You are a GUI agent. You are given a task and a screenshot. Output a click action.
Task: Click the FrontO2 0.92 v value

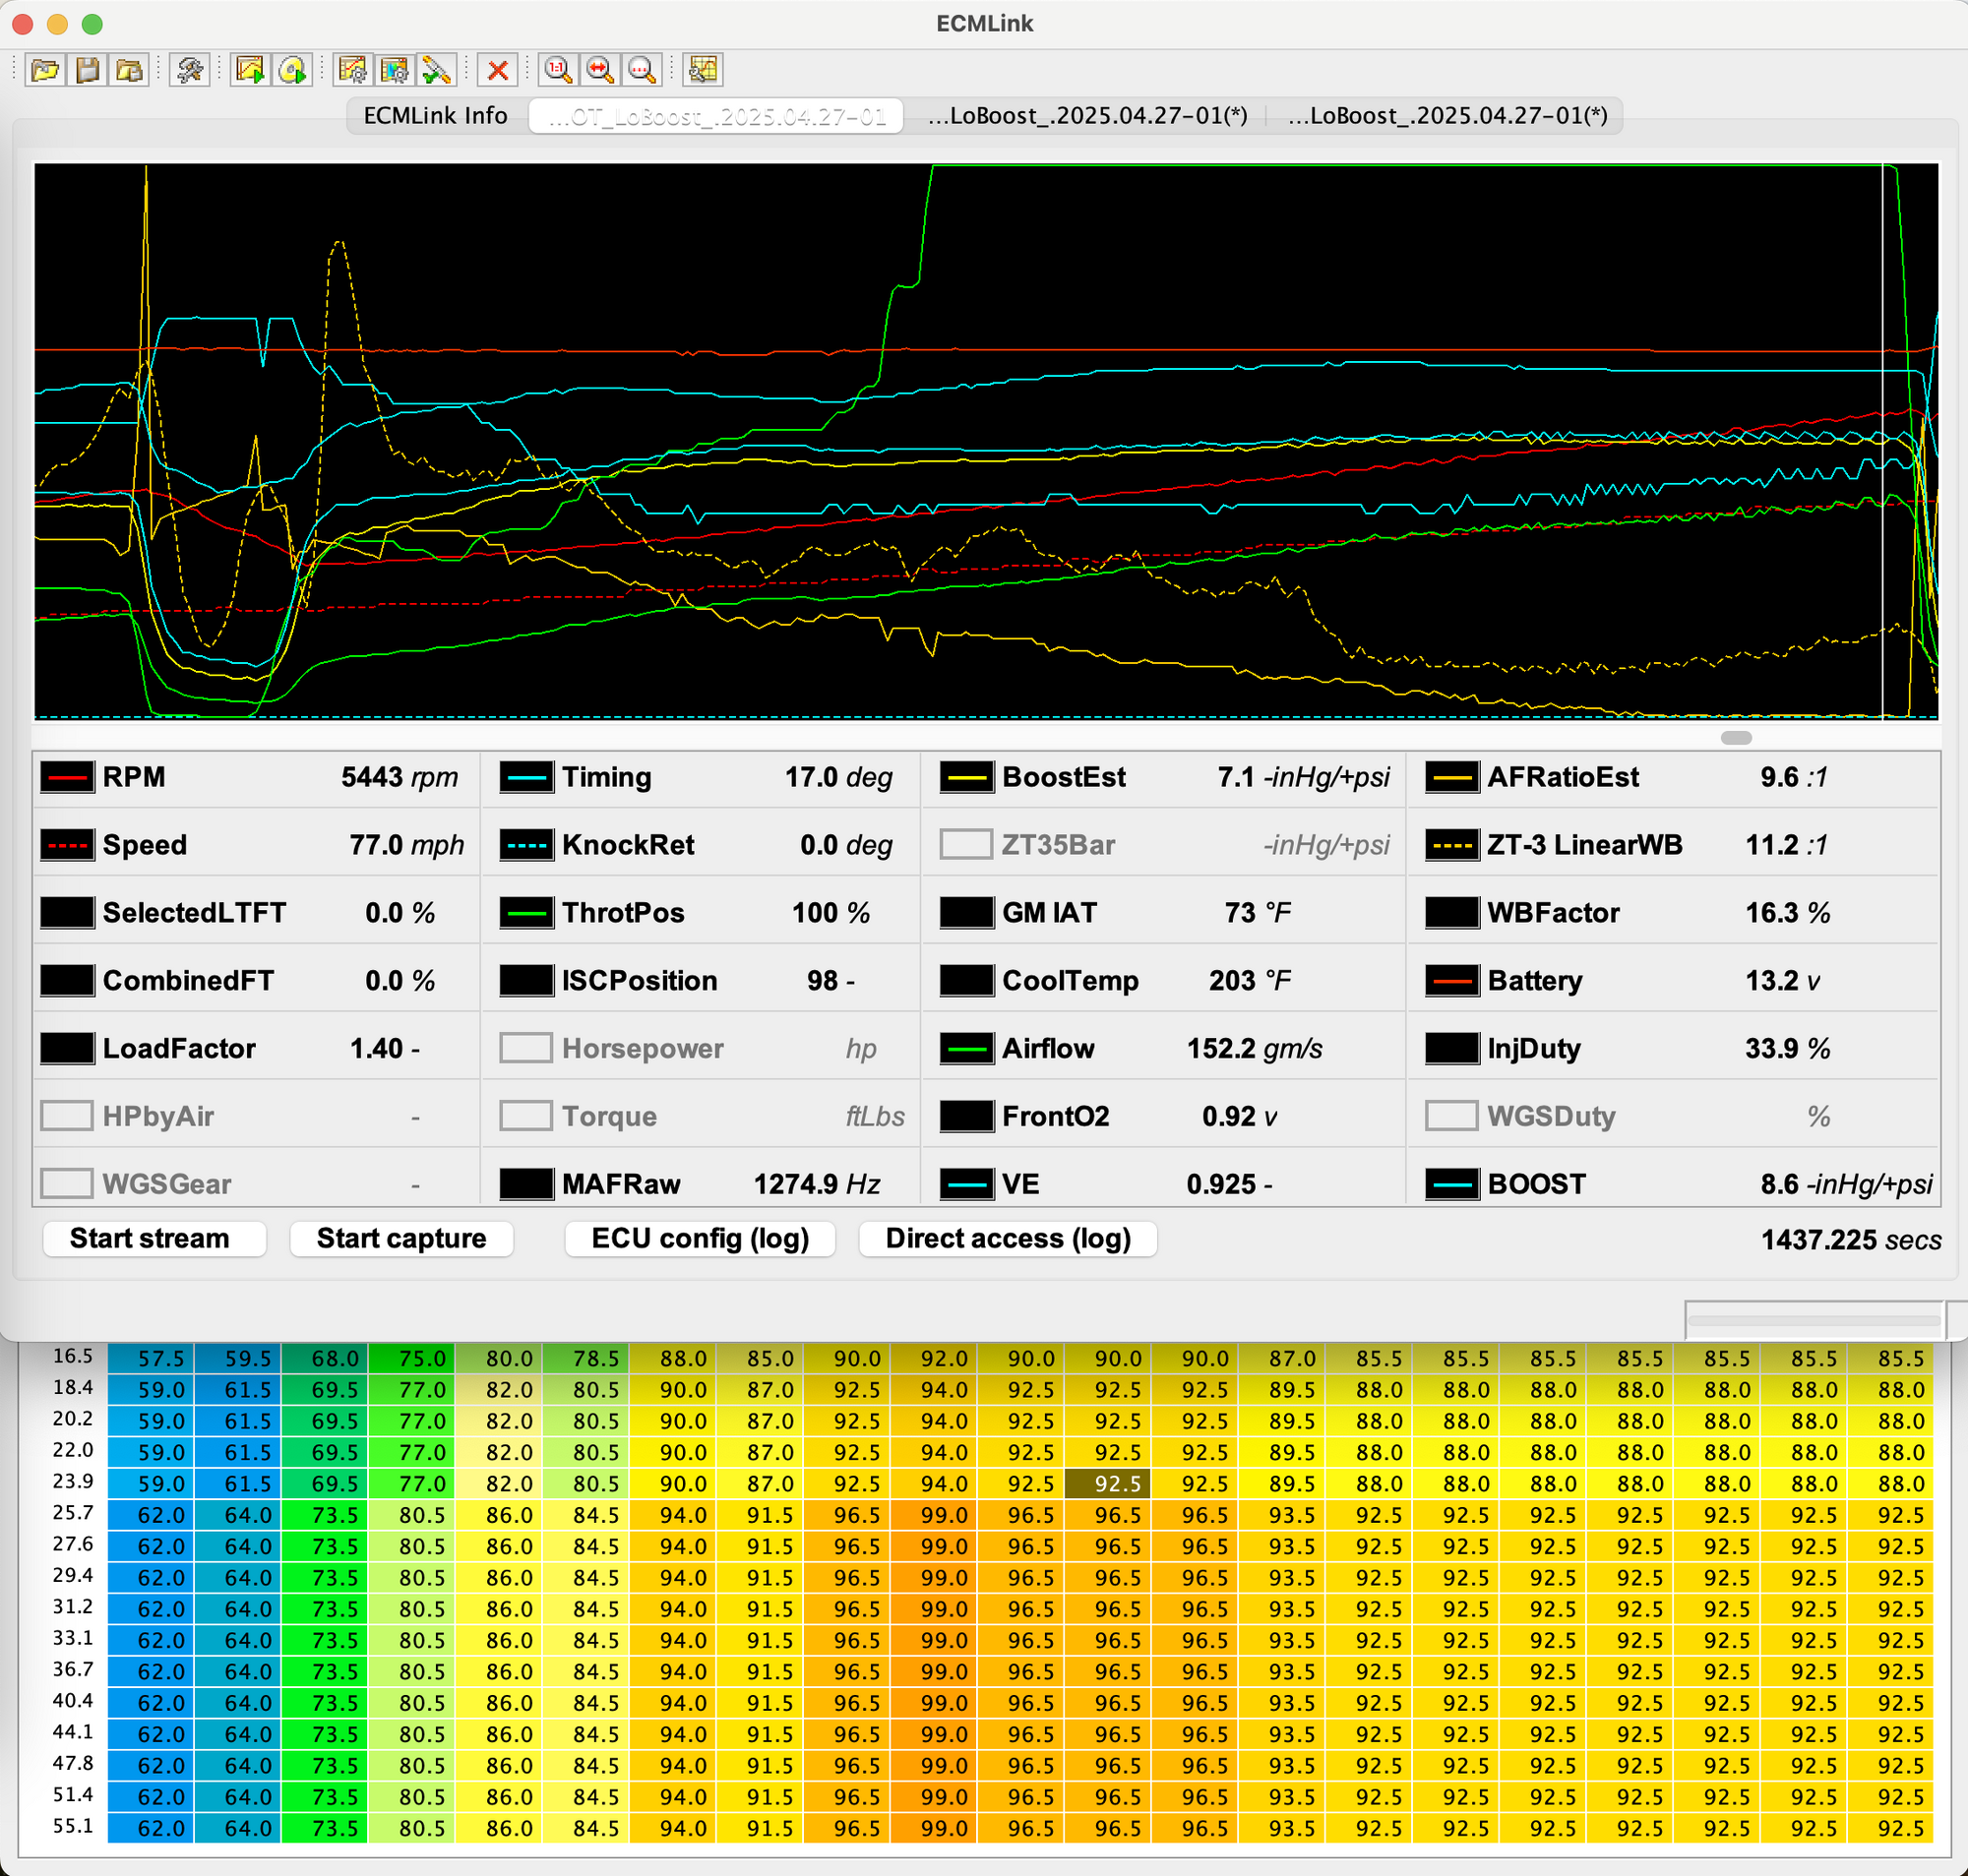(x=1239, y=1116)
